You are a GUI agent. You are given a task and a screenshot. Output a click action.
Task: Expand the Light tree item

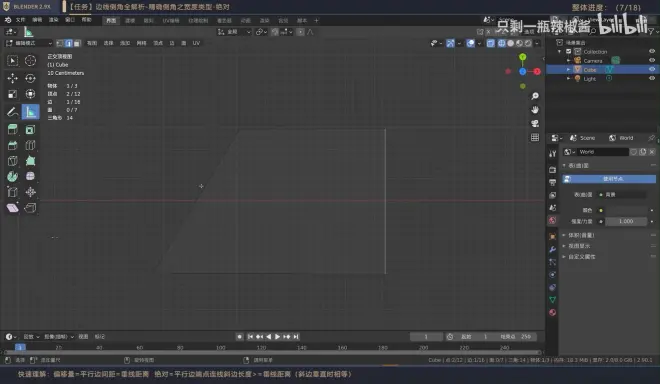pyautogui.click(x=568, y=78)
